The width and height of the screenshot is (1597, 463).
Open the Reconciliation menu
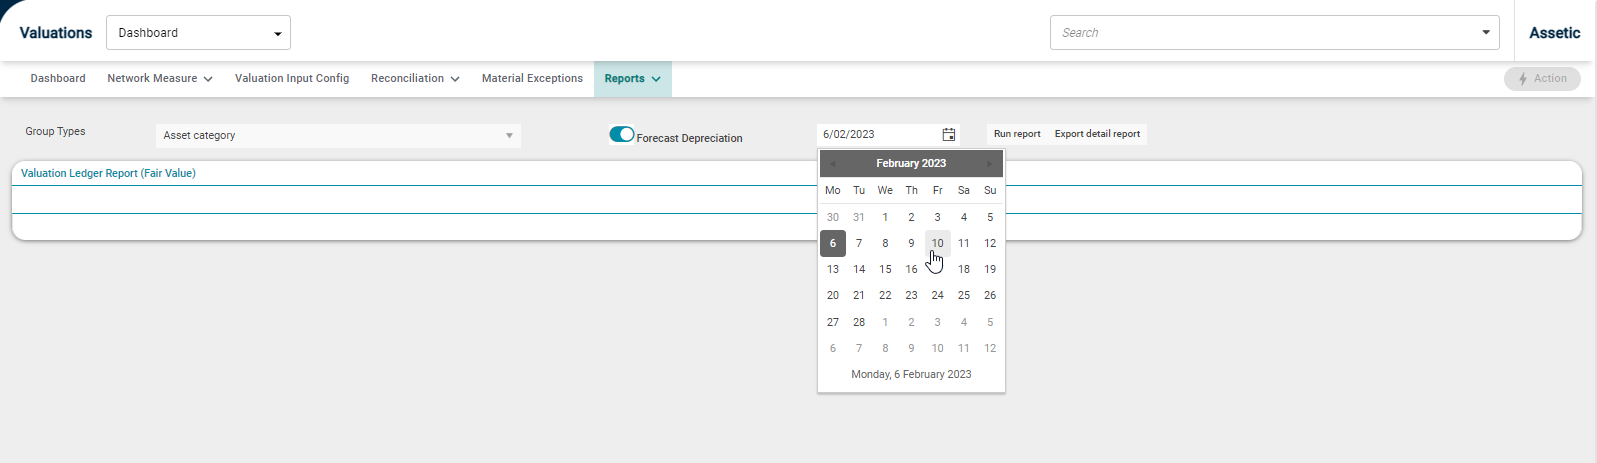pyautogui.click(x=415, y=79)
